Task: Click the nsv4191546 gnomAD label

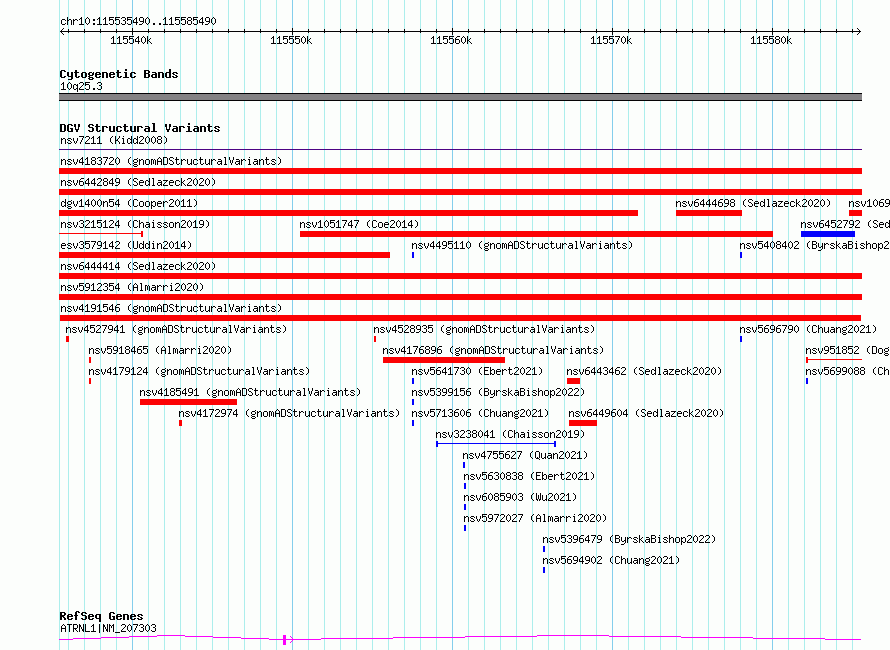Action: click(x=171, y=308)
